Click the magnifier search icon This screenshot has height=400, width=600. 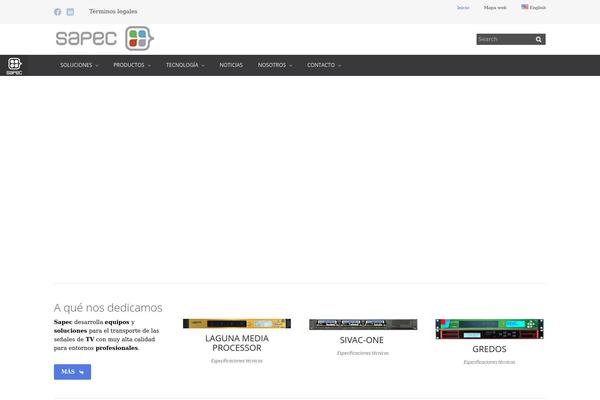(x=539, y=39)
